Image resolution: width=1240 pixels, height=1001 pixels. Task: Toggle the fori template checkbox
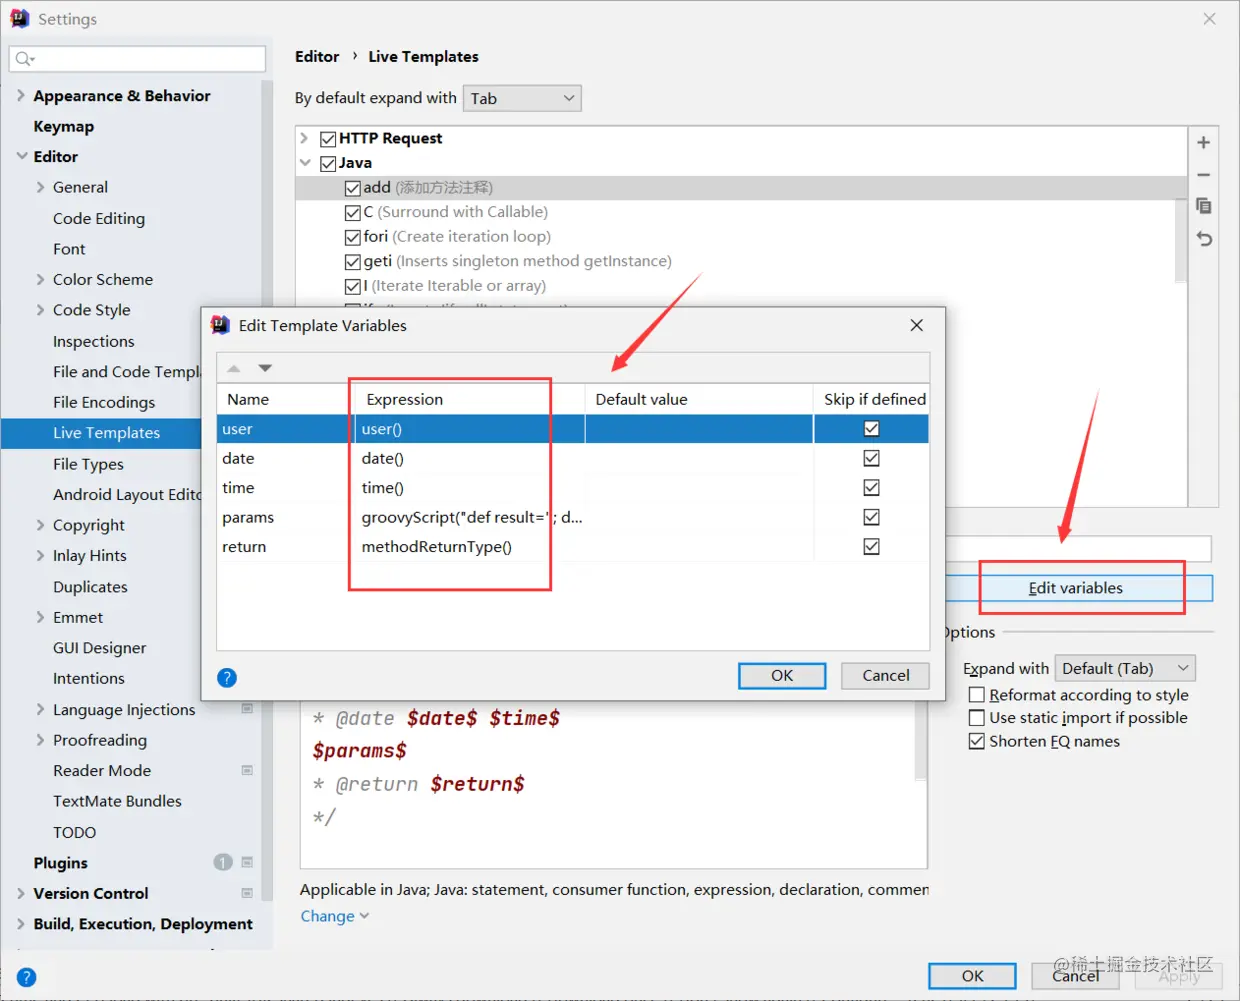[352, 237]
